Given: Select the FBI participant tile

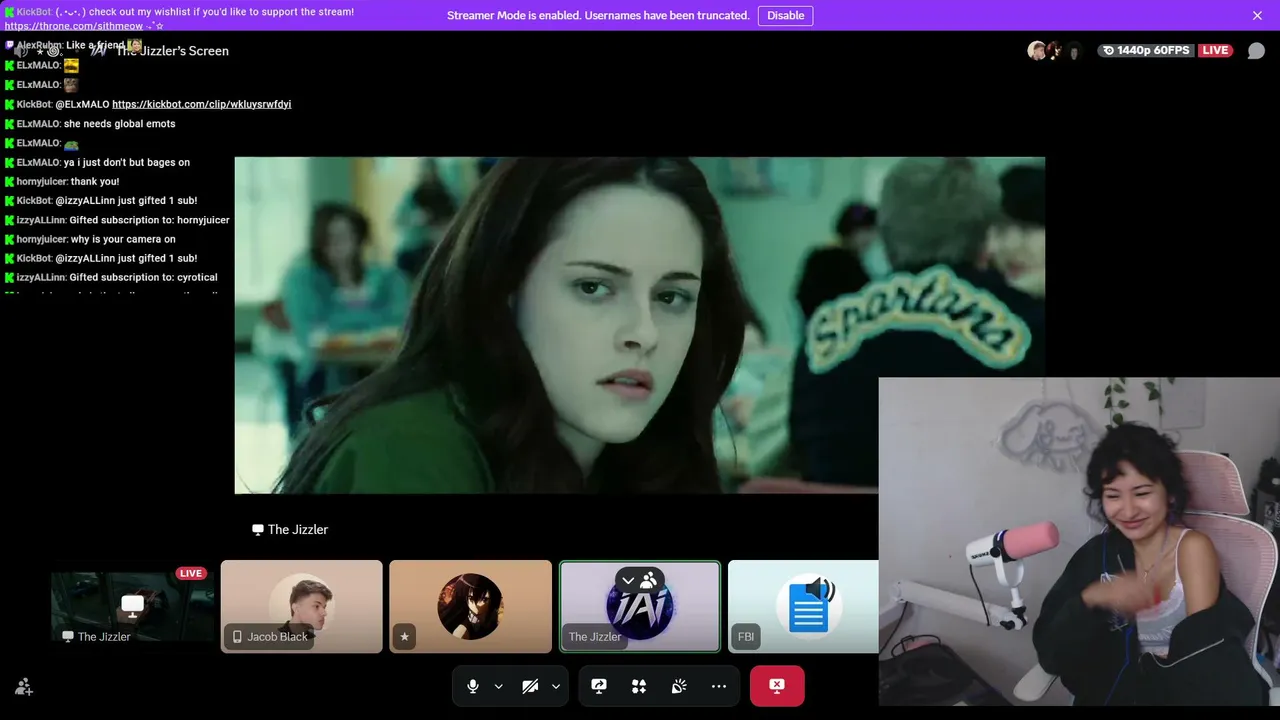Looking at the screenshot, I should tap(803, 606).
